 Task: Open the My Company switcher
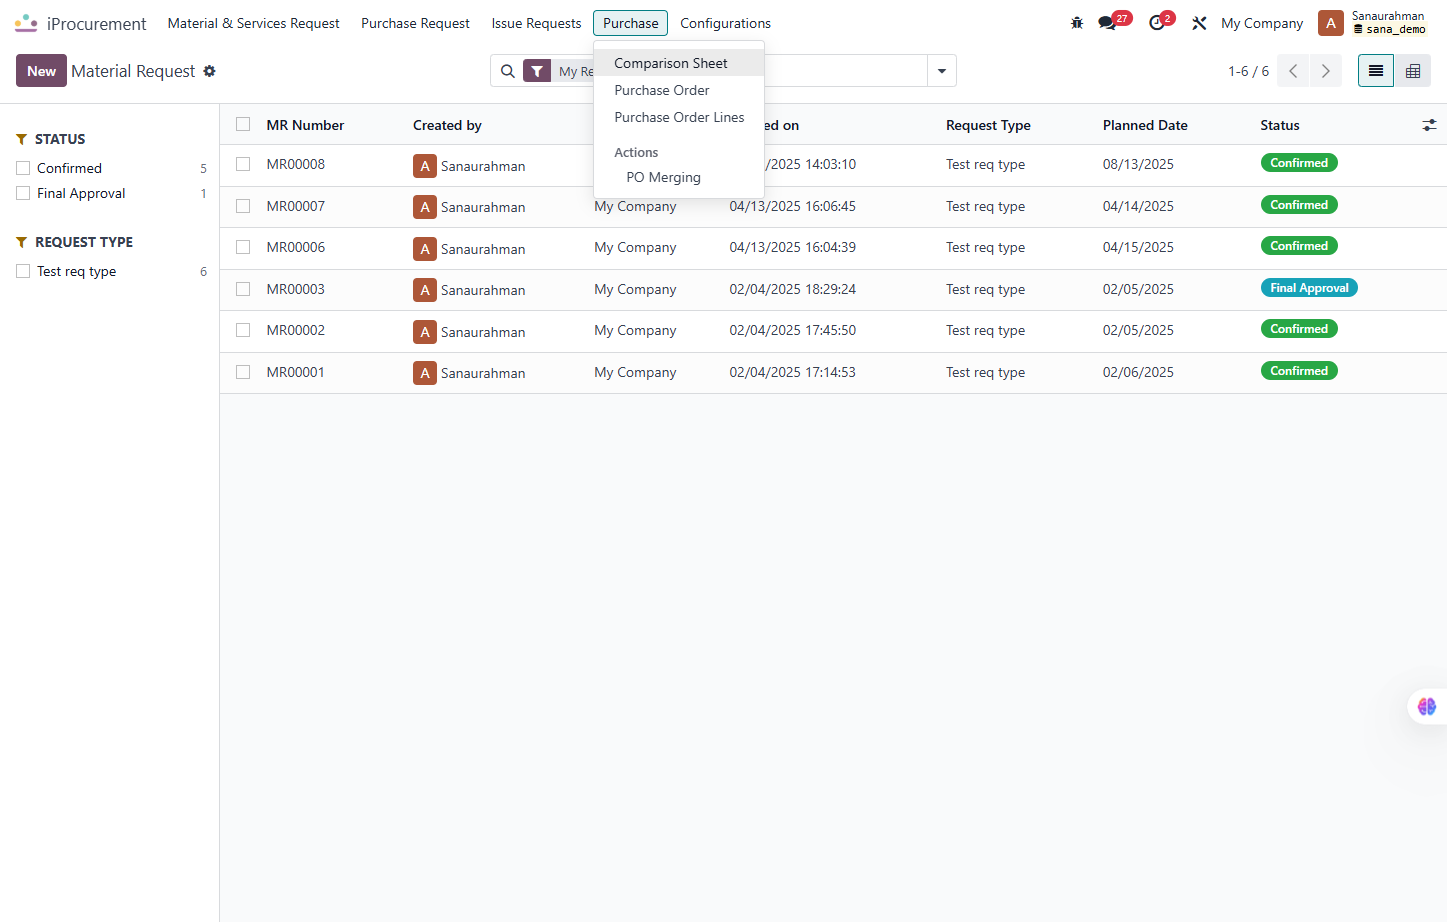point(1262,23)
